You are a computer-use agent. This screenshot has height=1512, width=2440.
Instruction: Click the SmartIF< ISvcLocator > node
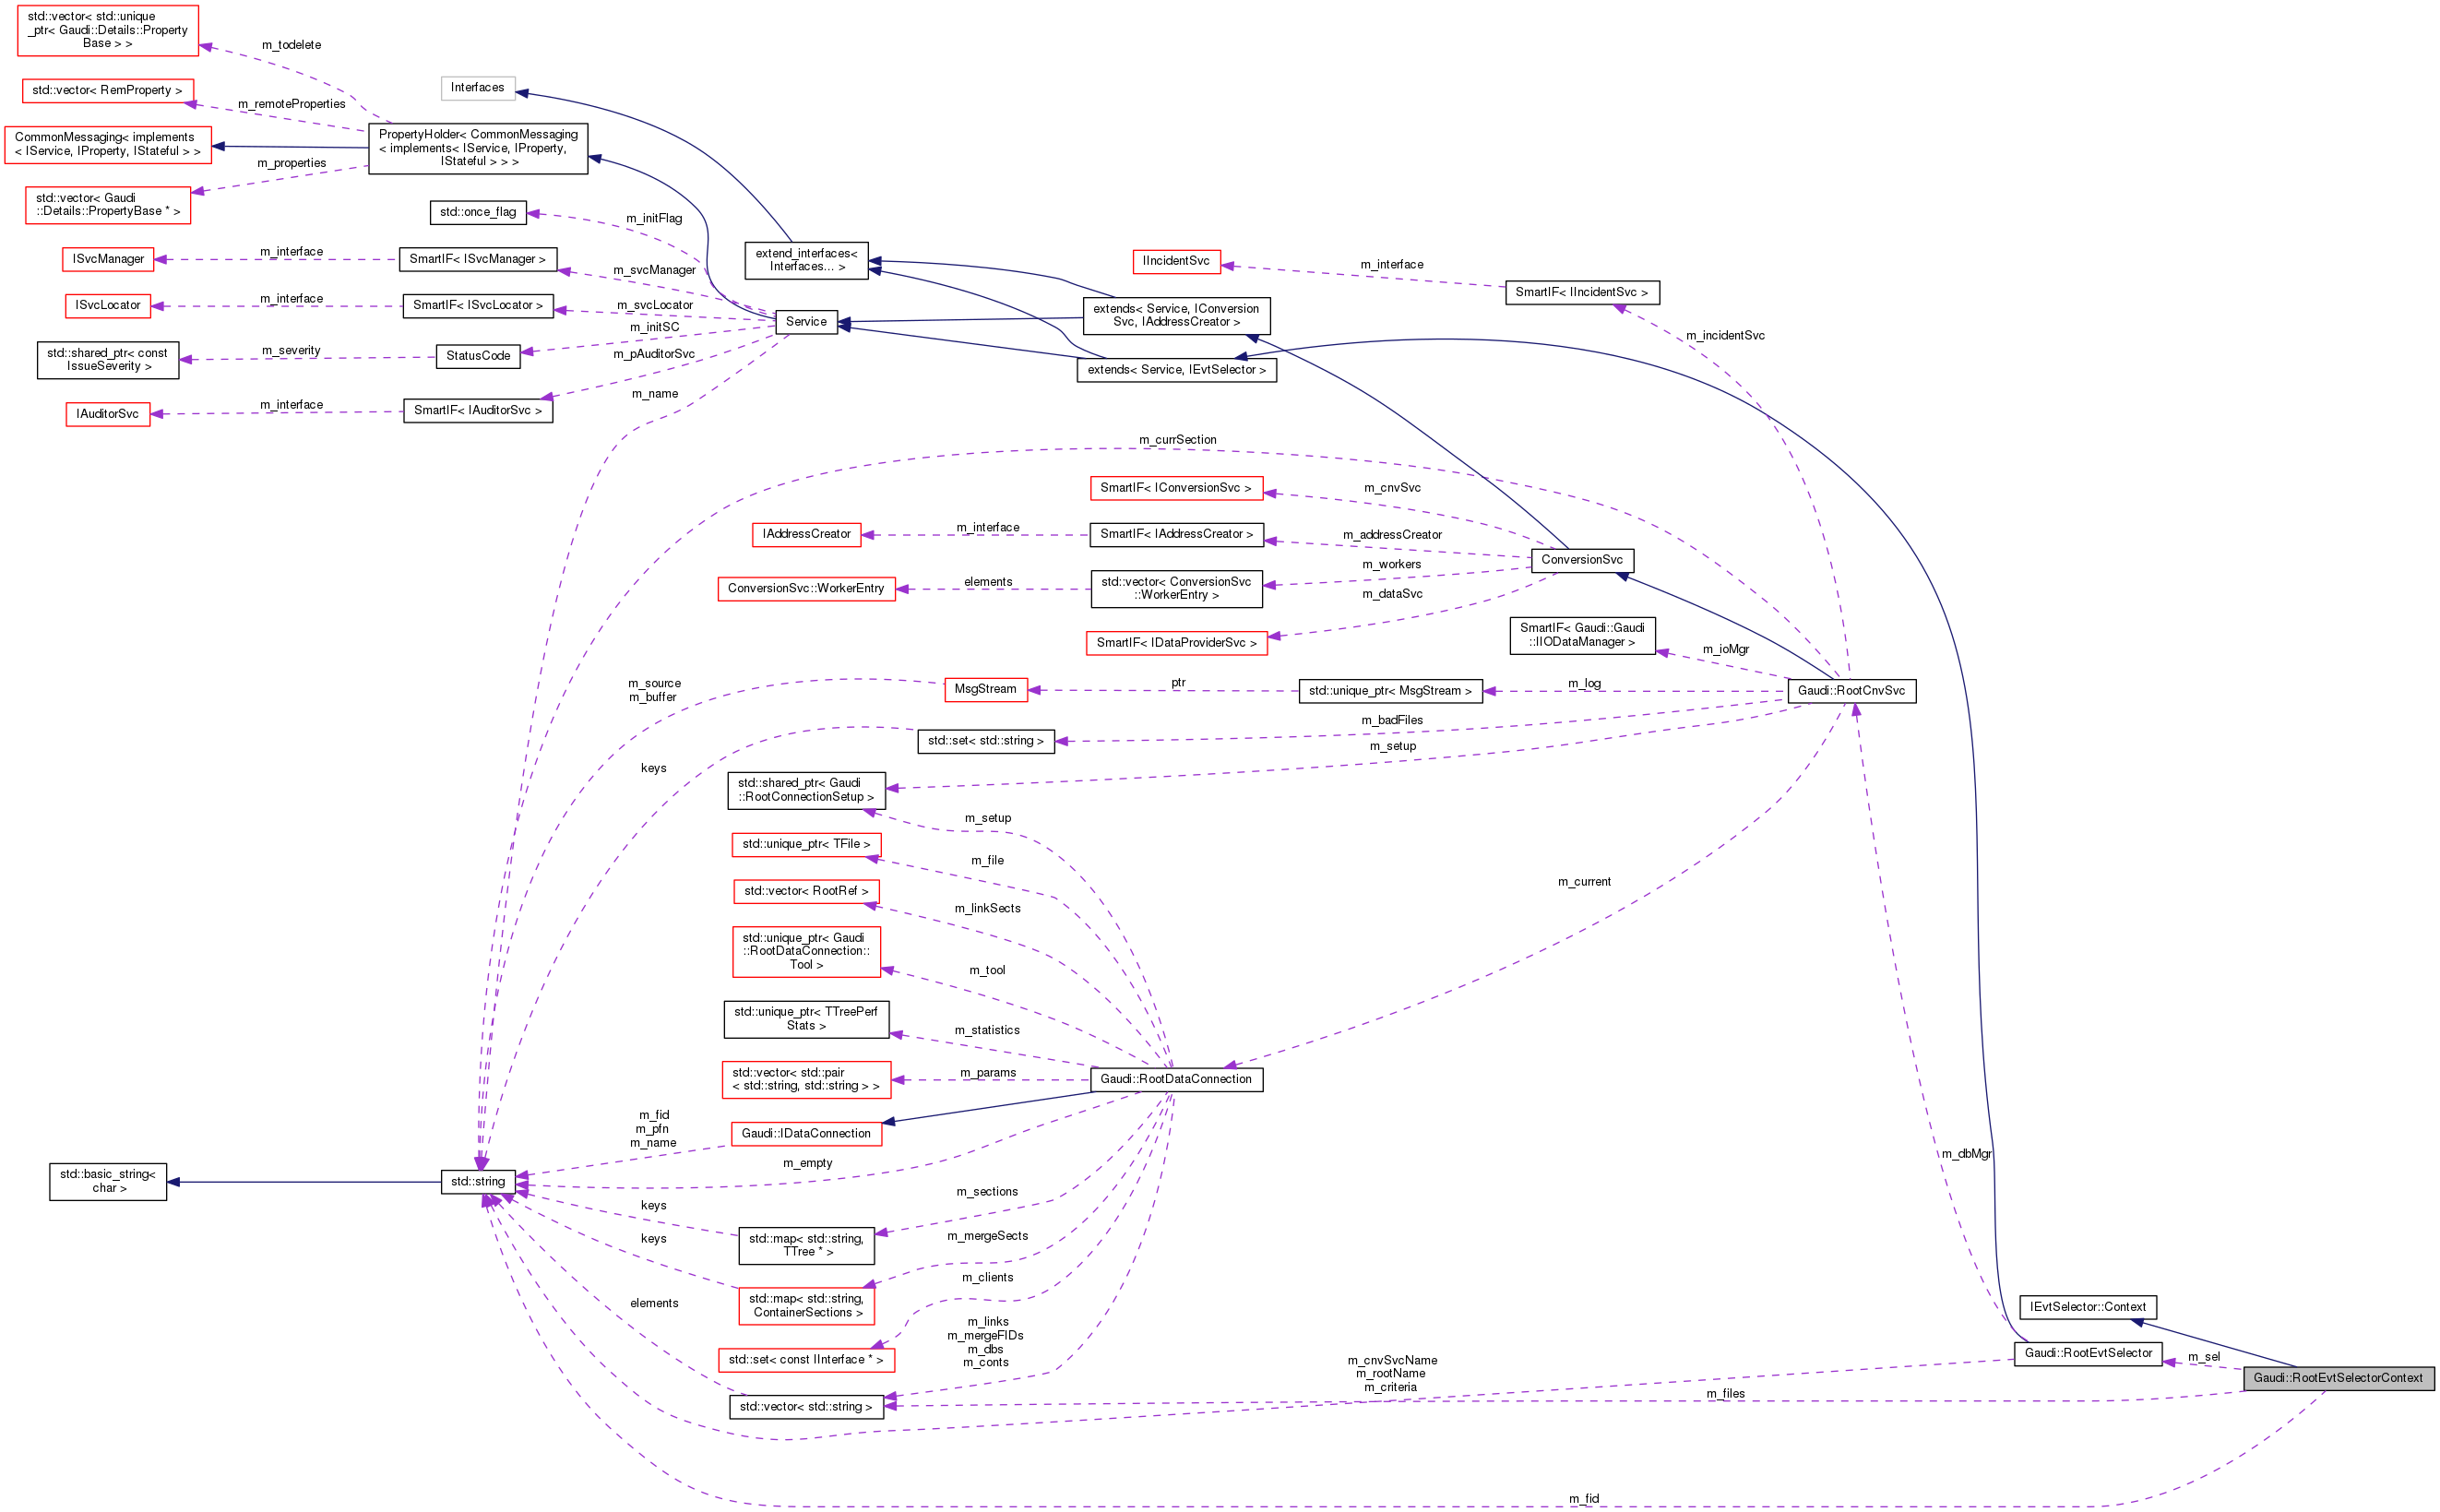click(x=478, y=305)
